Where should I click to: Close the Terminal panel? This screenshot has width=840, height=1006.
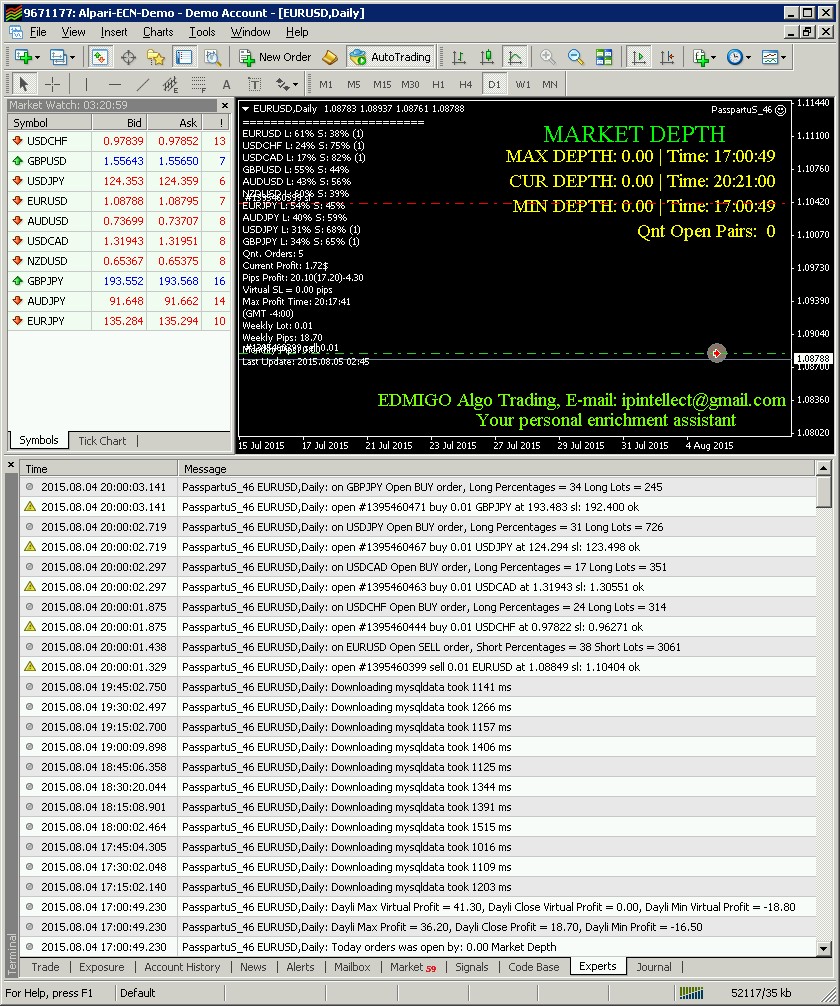pyautogui.click(x=11, y=464)
